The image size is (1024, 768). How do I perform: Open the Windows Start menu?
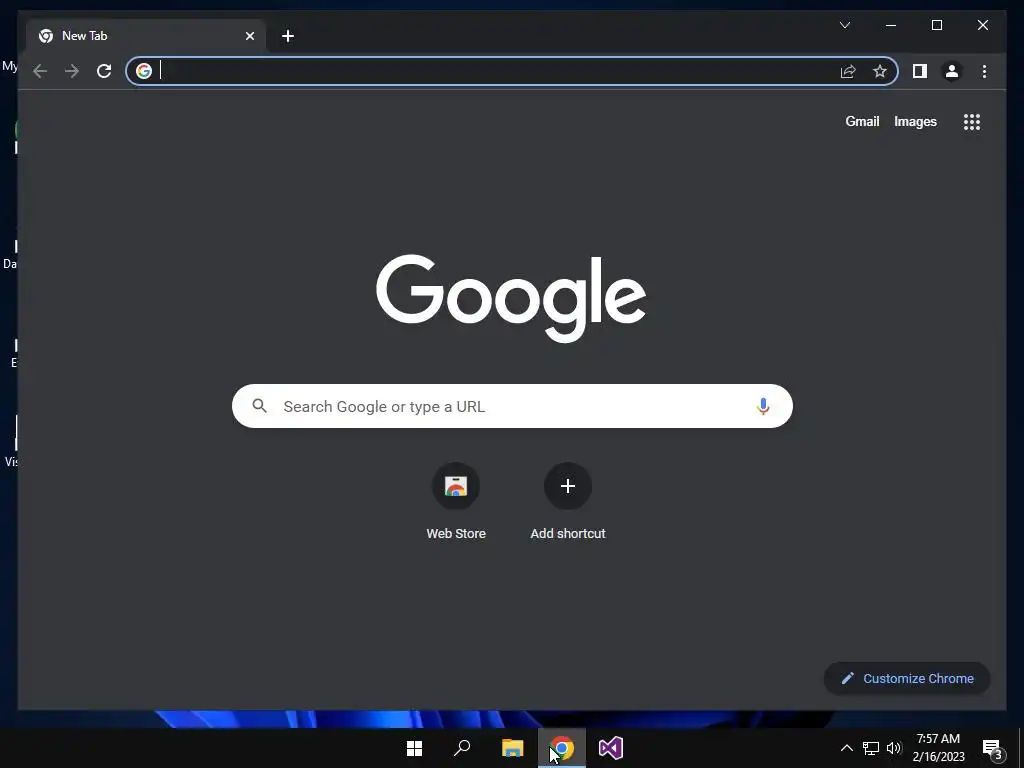pos(414,748)
